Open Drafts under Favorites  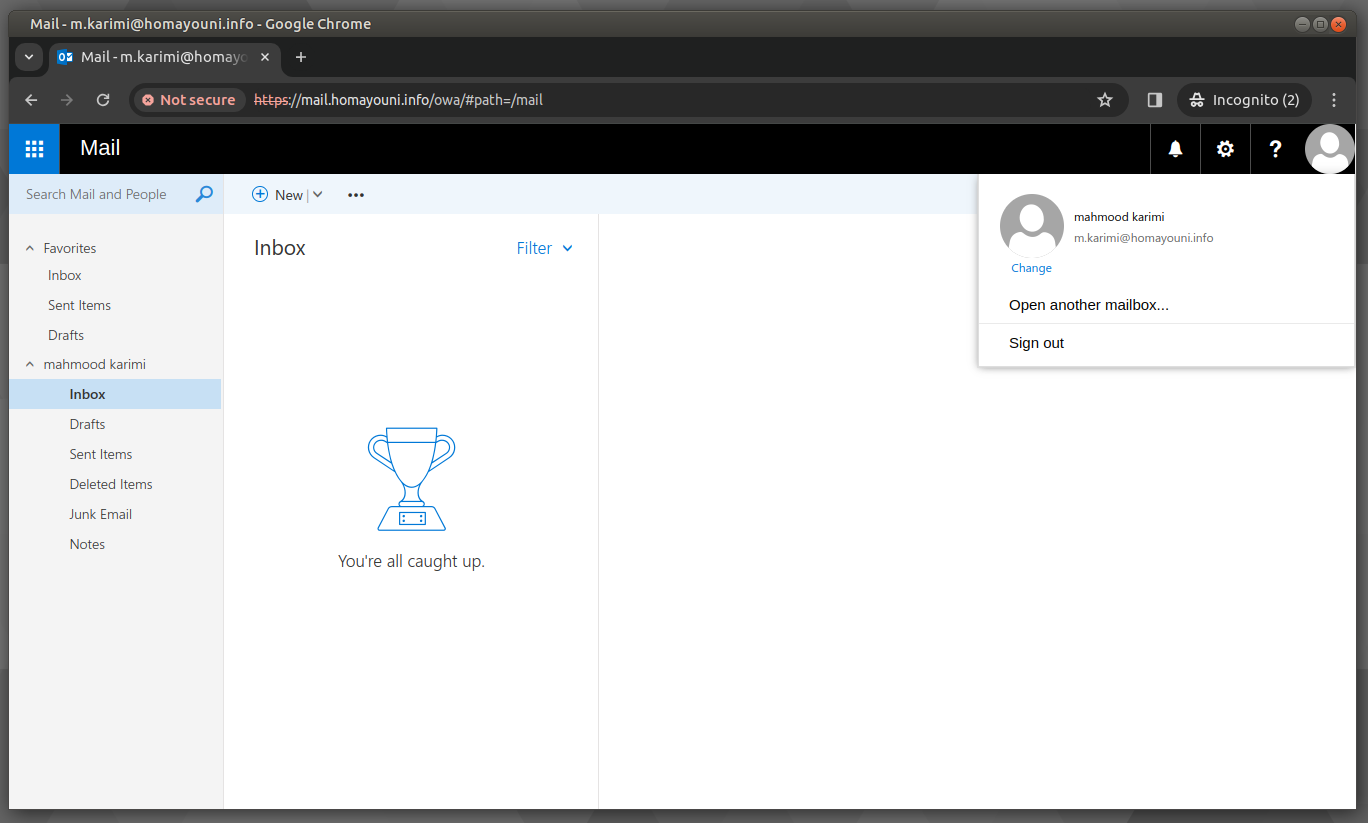point(66,335)
